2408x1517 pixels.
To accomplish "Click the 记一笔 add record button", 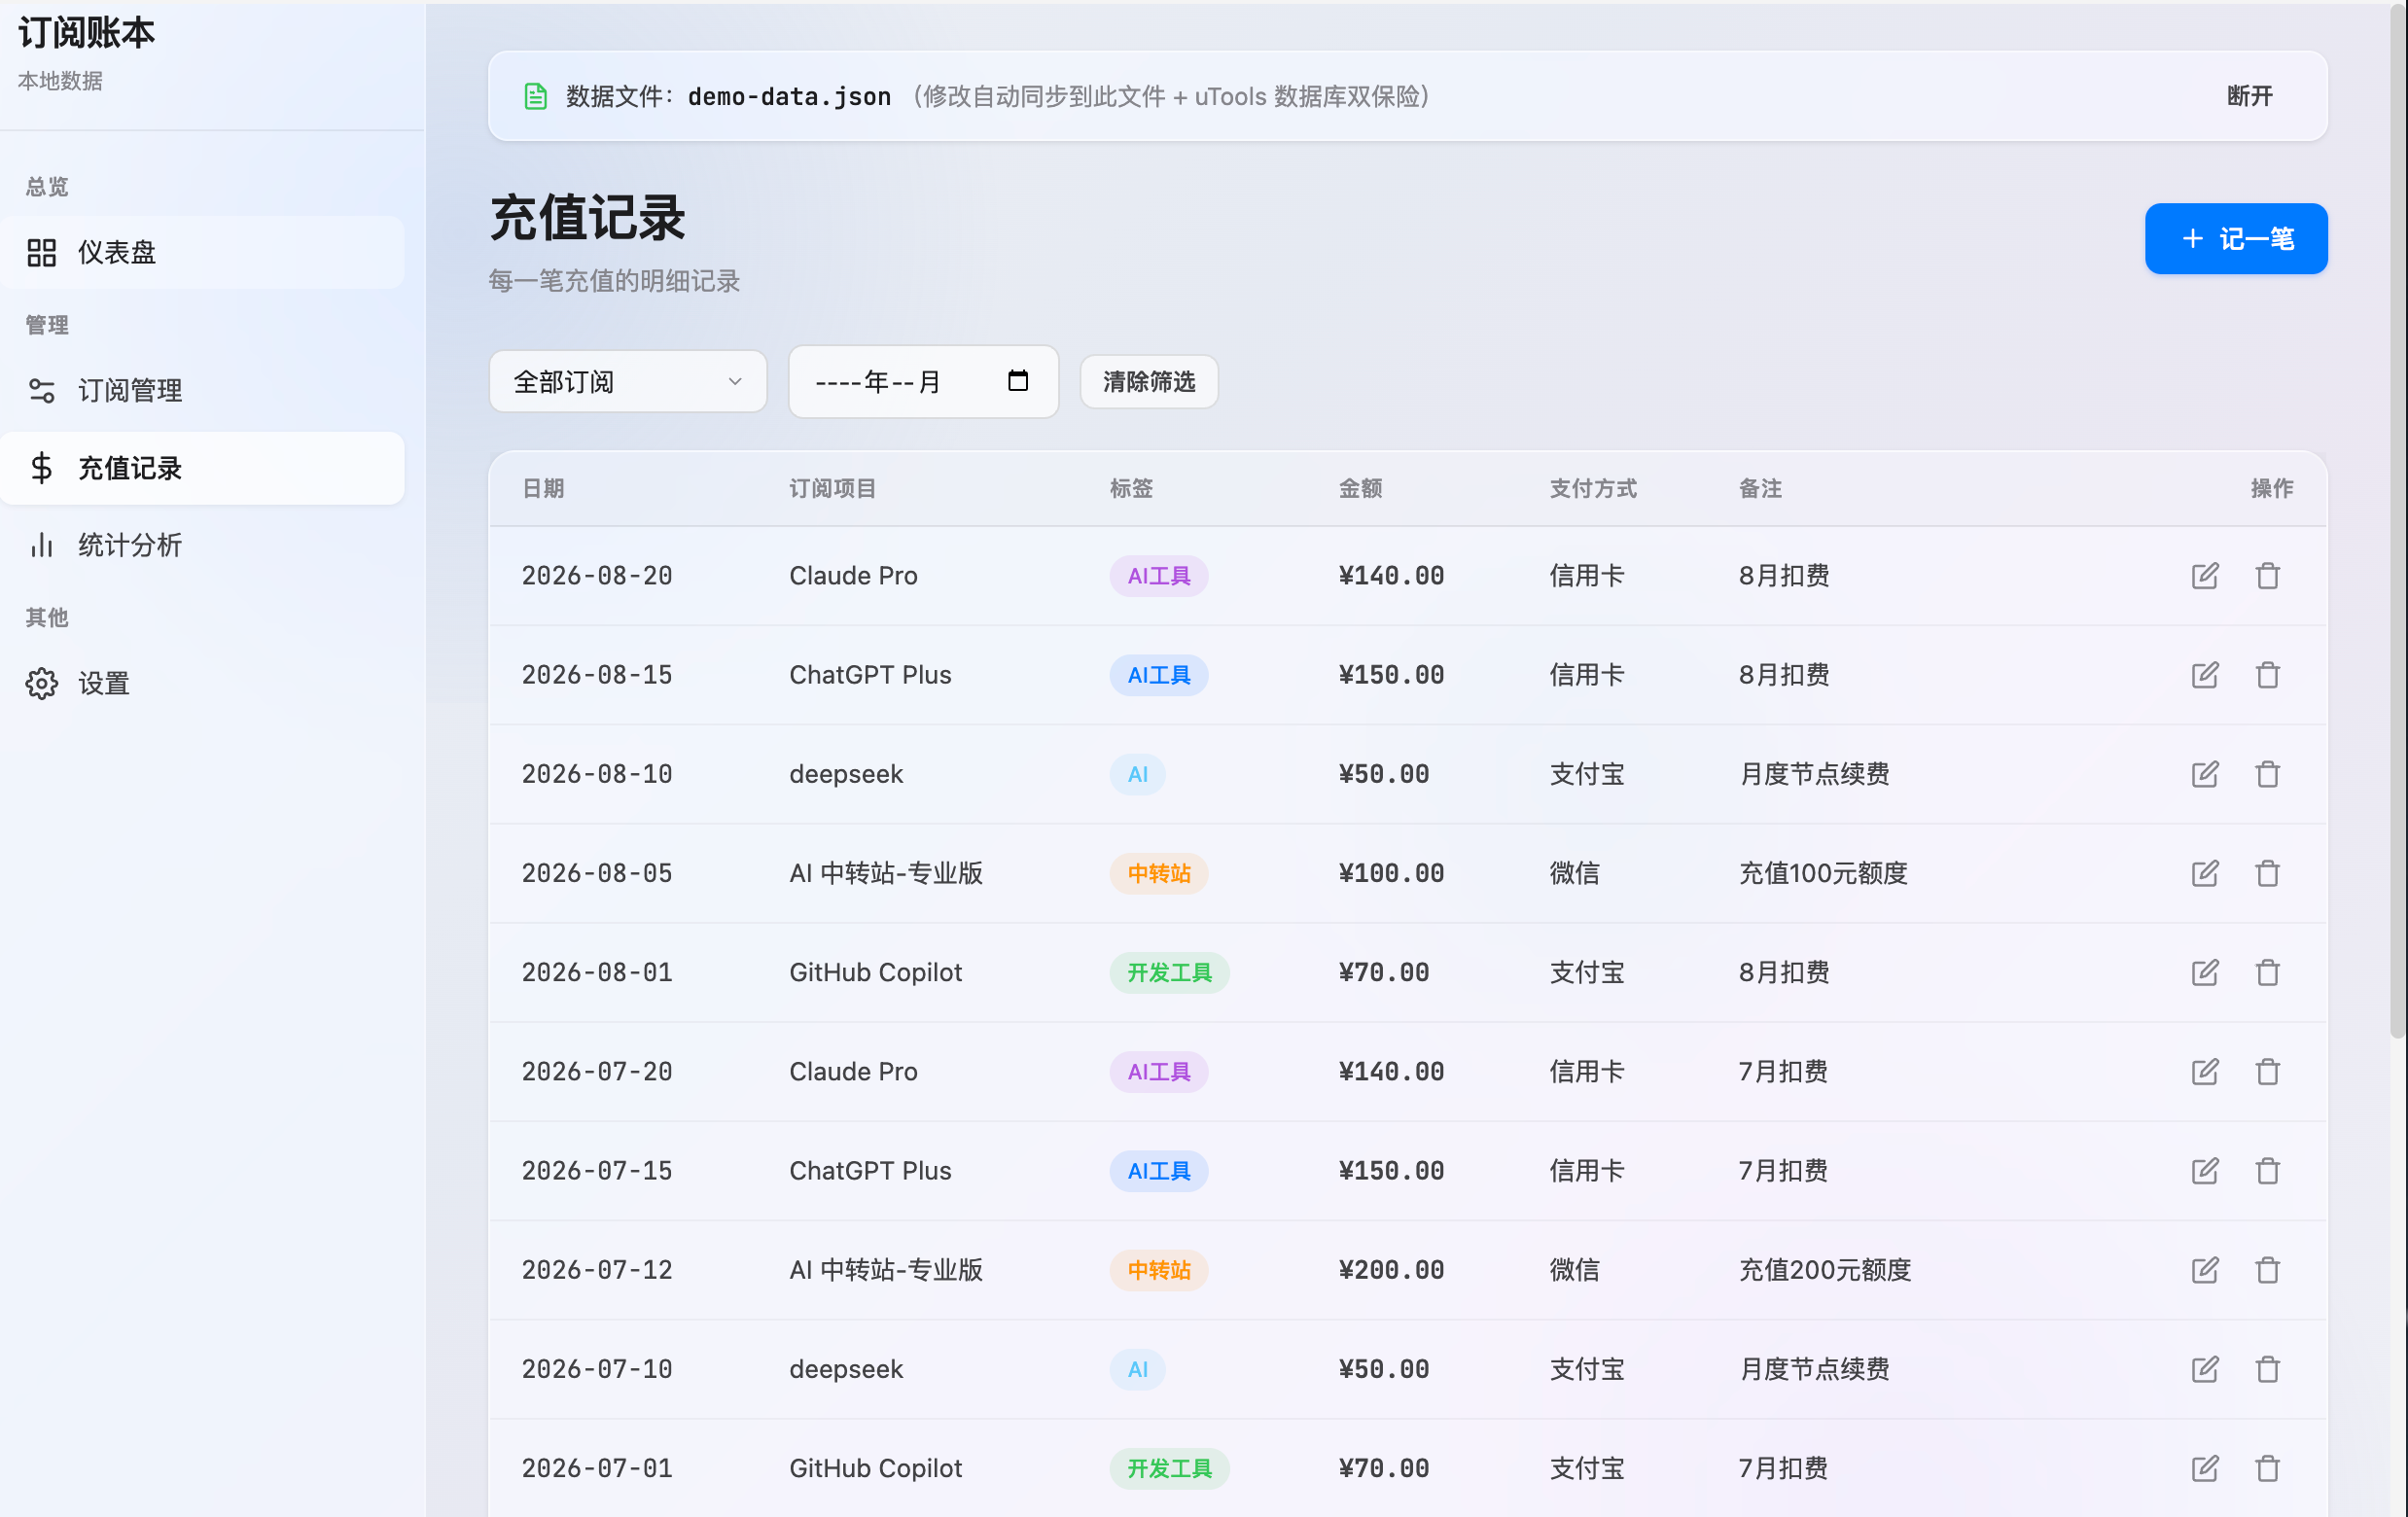I will (x=2236, y=238).
